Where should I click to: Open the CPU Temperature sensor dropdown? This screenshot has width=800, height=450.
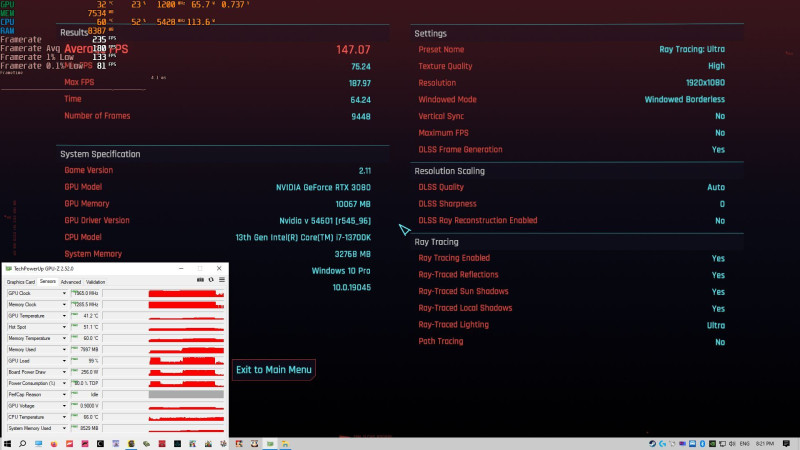point(64,417)
